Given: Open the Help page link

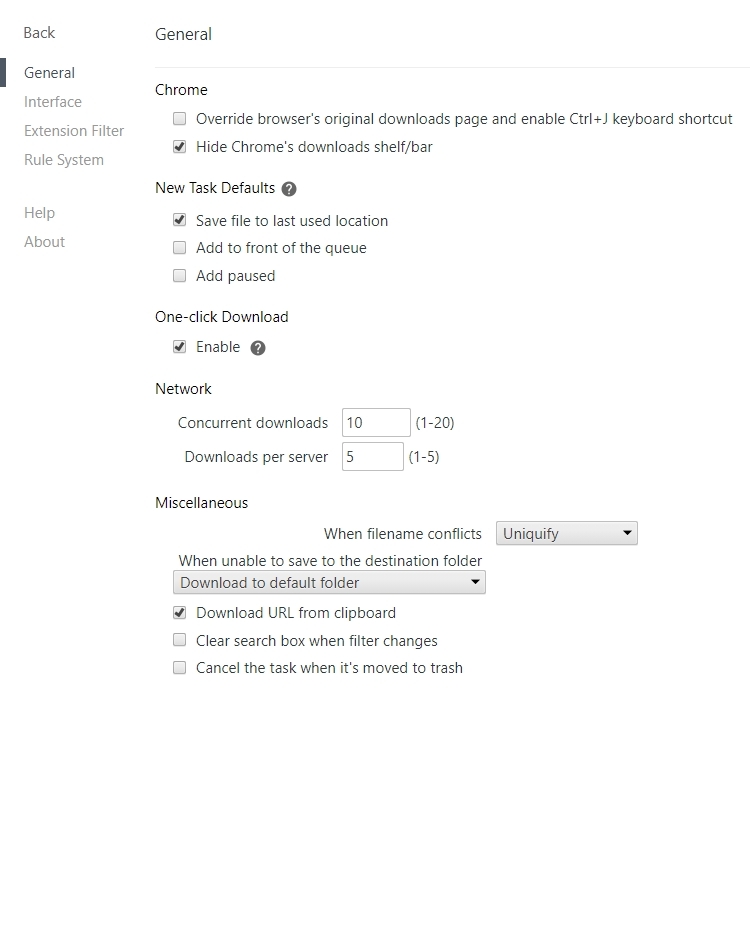Looking at the screenshot, I should tap(39, 213).
